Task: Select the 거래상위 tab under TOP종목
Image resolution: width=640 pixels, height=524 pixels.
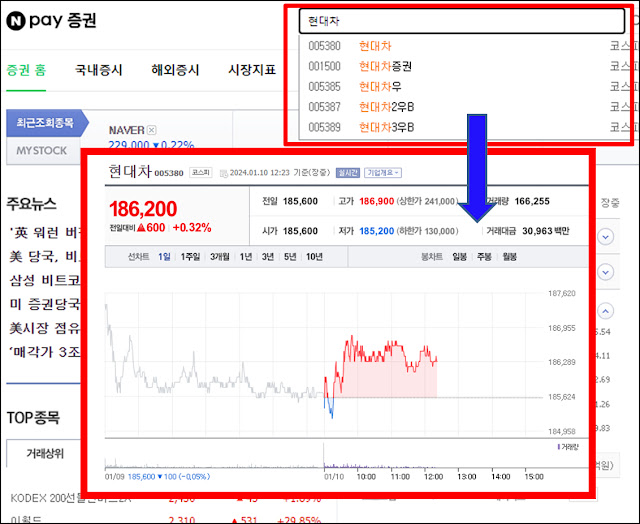Action: pyautogui.click(x=45, y=453)
